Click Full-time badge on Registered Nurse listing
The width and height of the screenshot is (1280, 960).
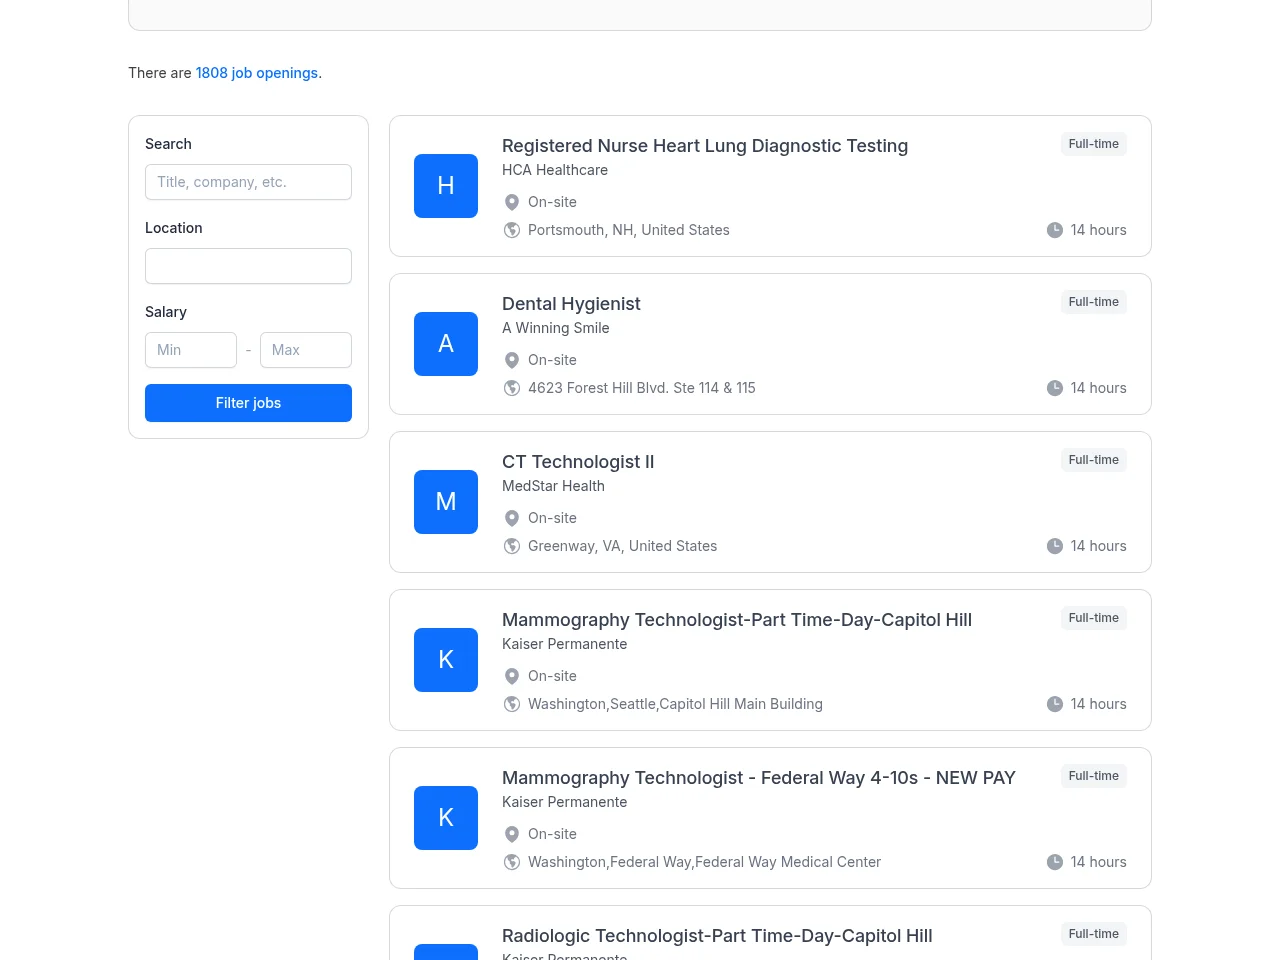coord(1094,144)
